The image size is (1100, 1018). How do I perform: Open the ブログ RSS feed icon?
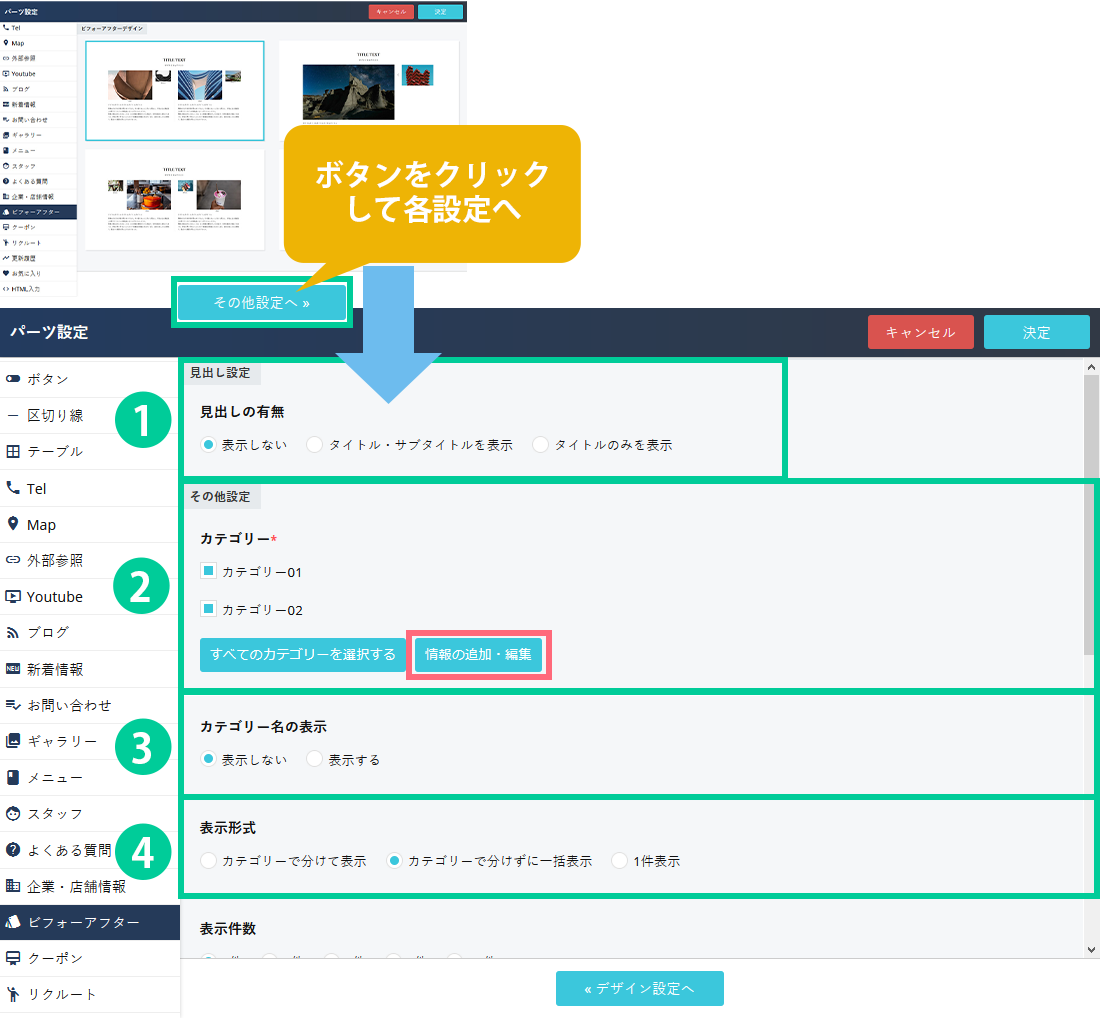[x=13, y=632]
